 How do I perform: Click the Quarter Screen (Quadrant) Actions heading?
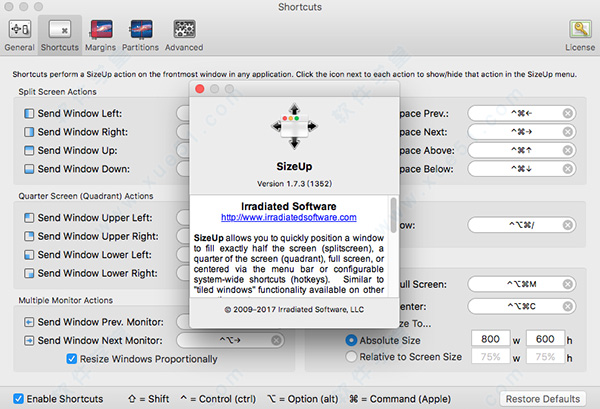click(86, 196)
